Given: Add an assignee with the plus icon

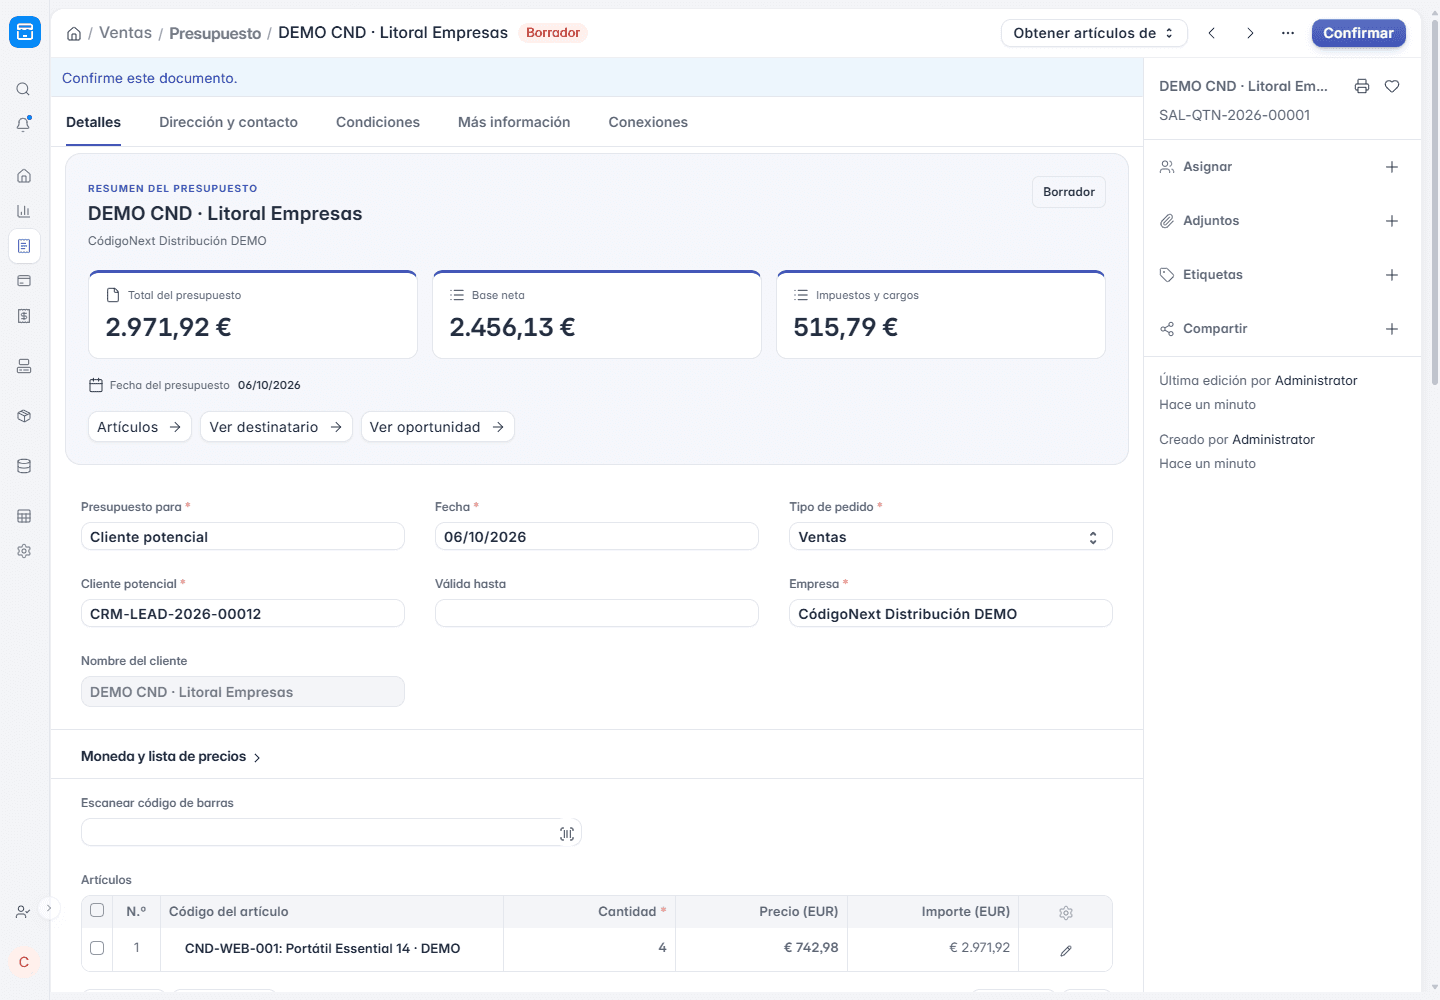Looking at the screenshot, I should click(x=1392, y=167).
